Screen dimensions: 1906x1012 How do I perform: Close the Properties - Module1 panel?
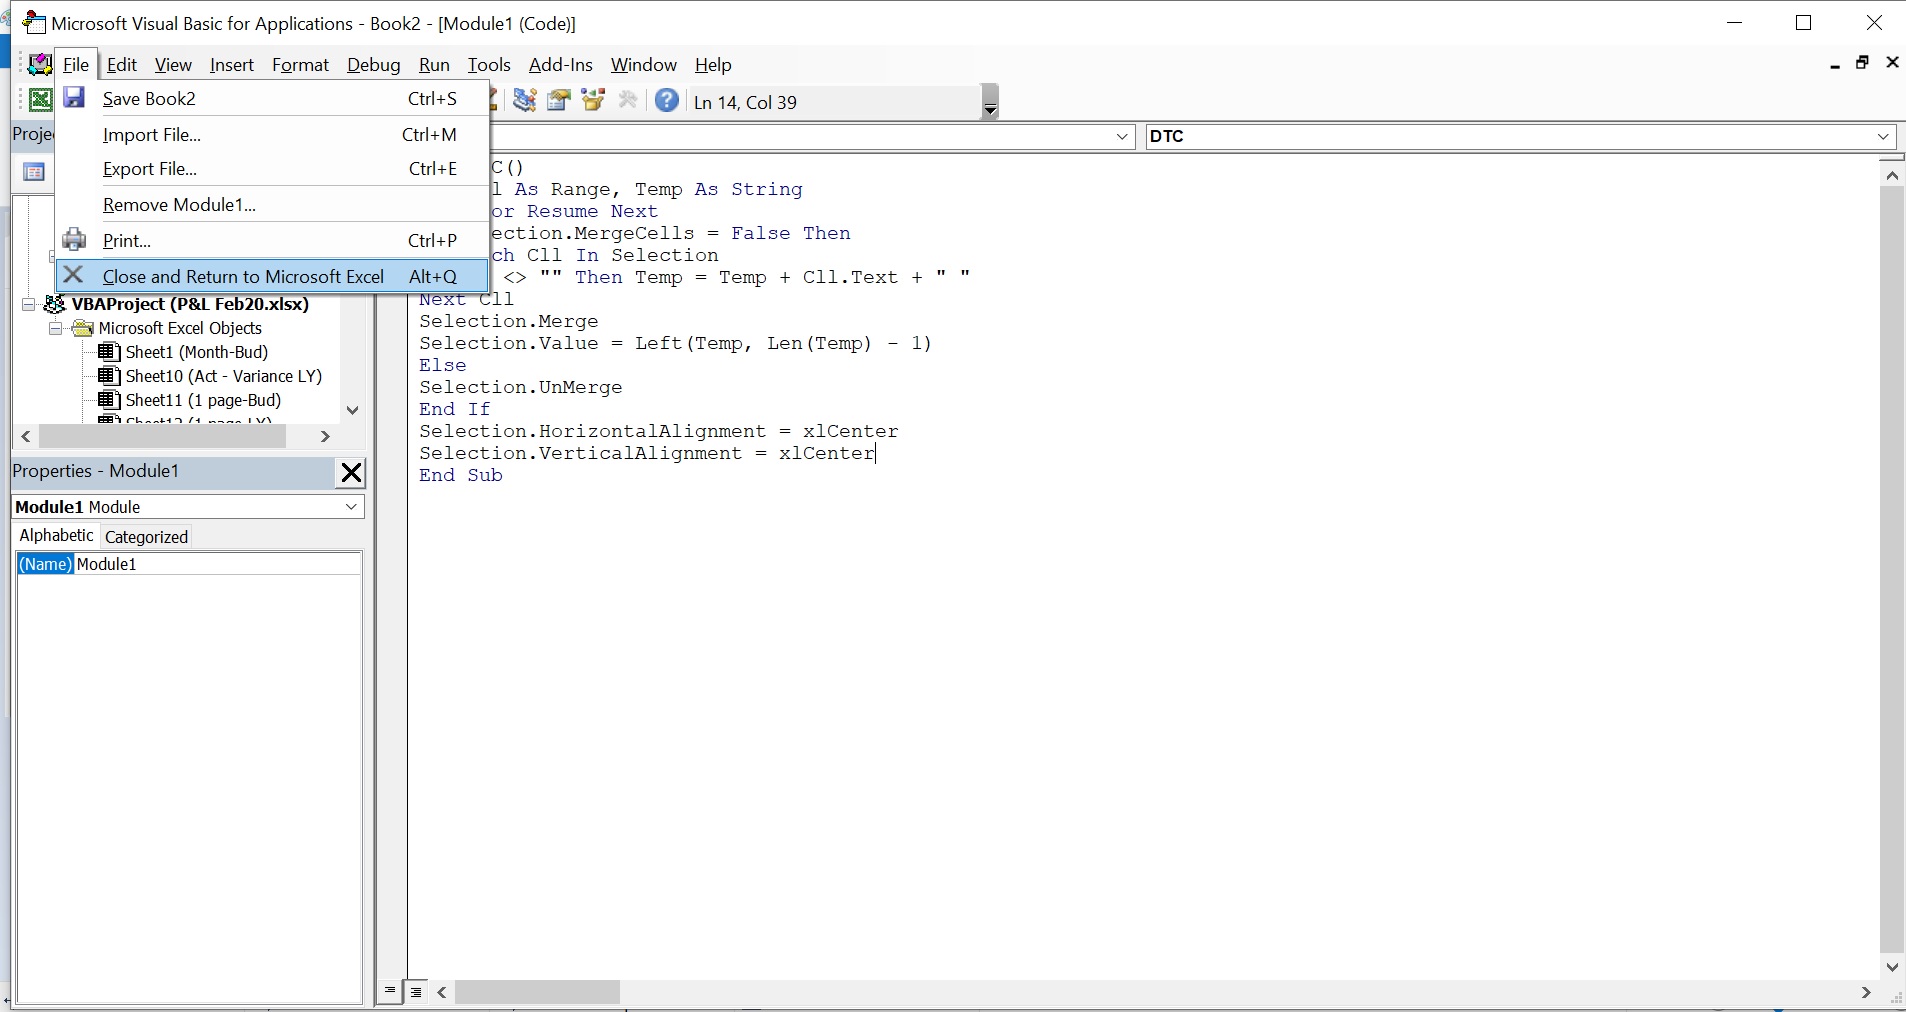coord(351,472)
